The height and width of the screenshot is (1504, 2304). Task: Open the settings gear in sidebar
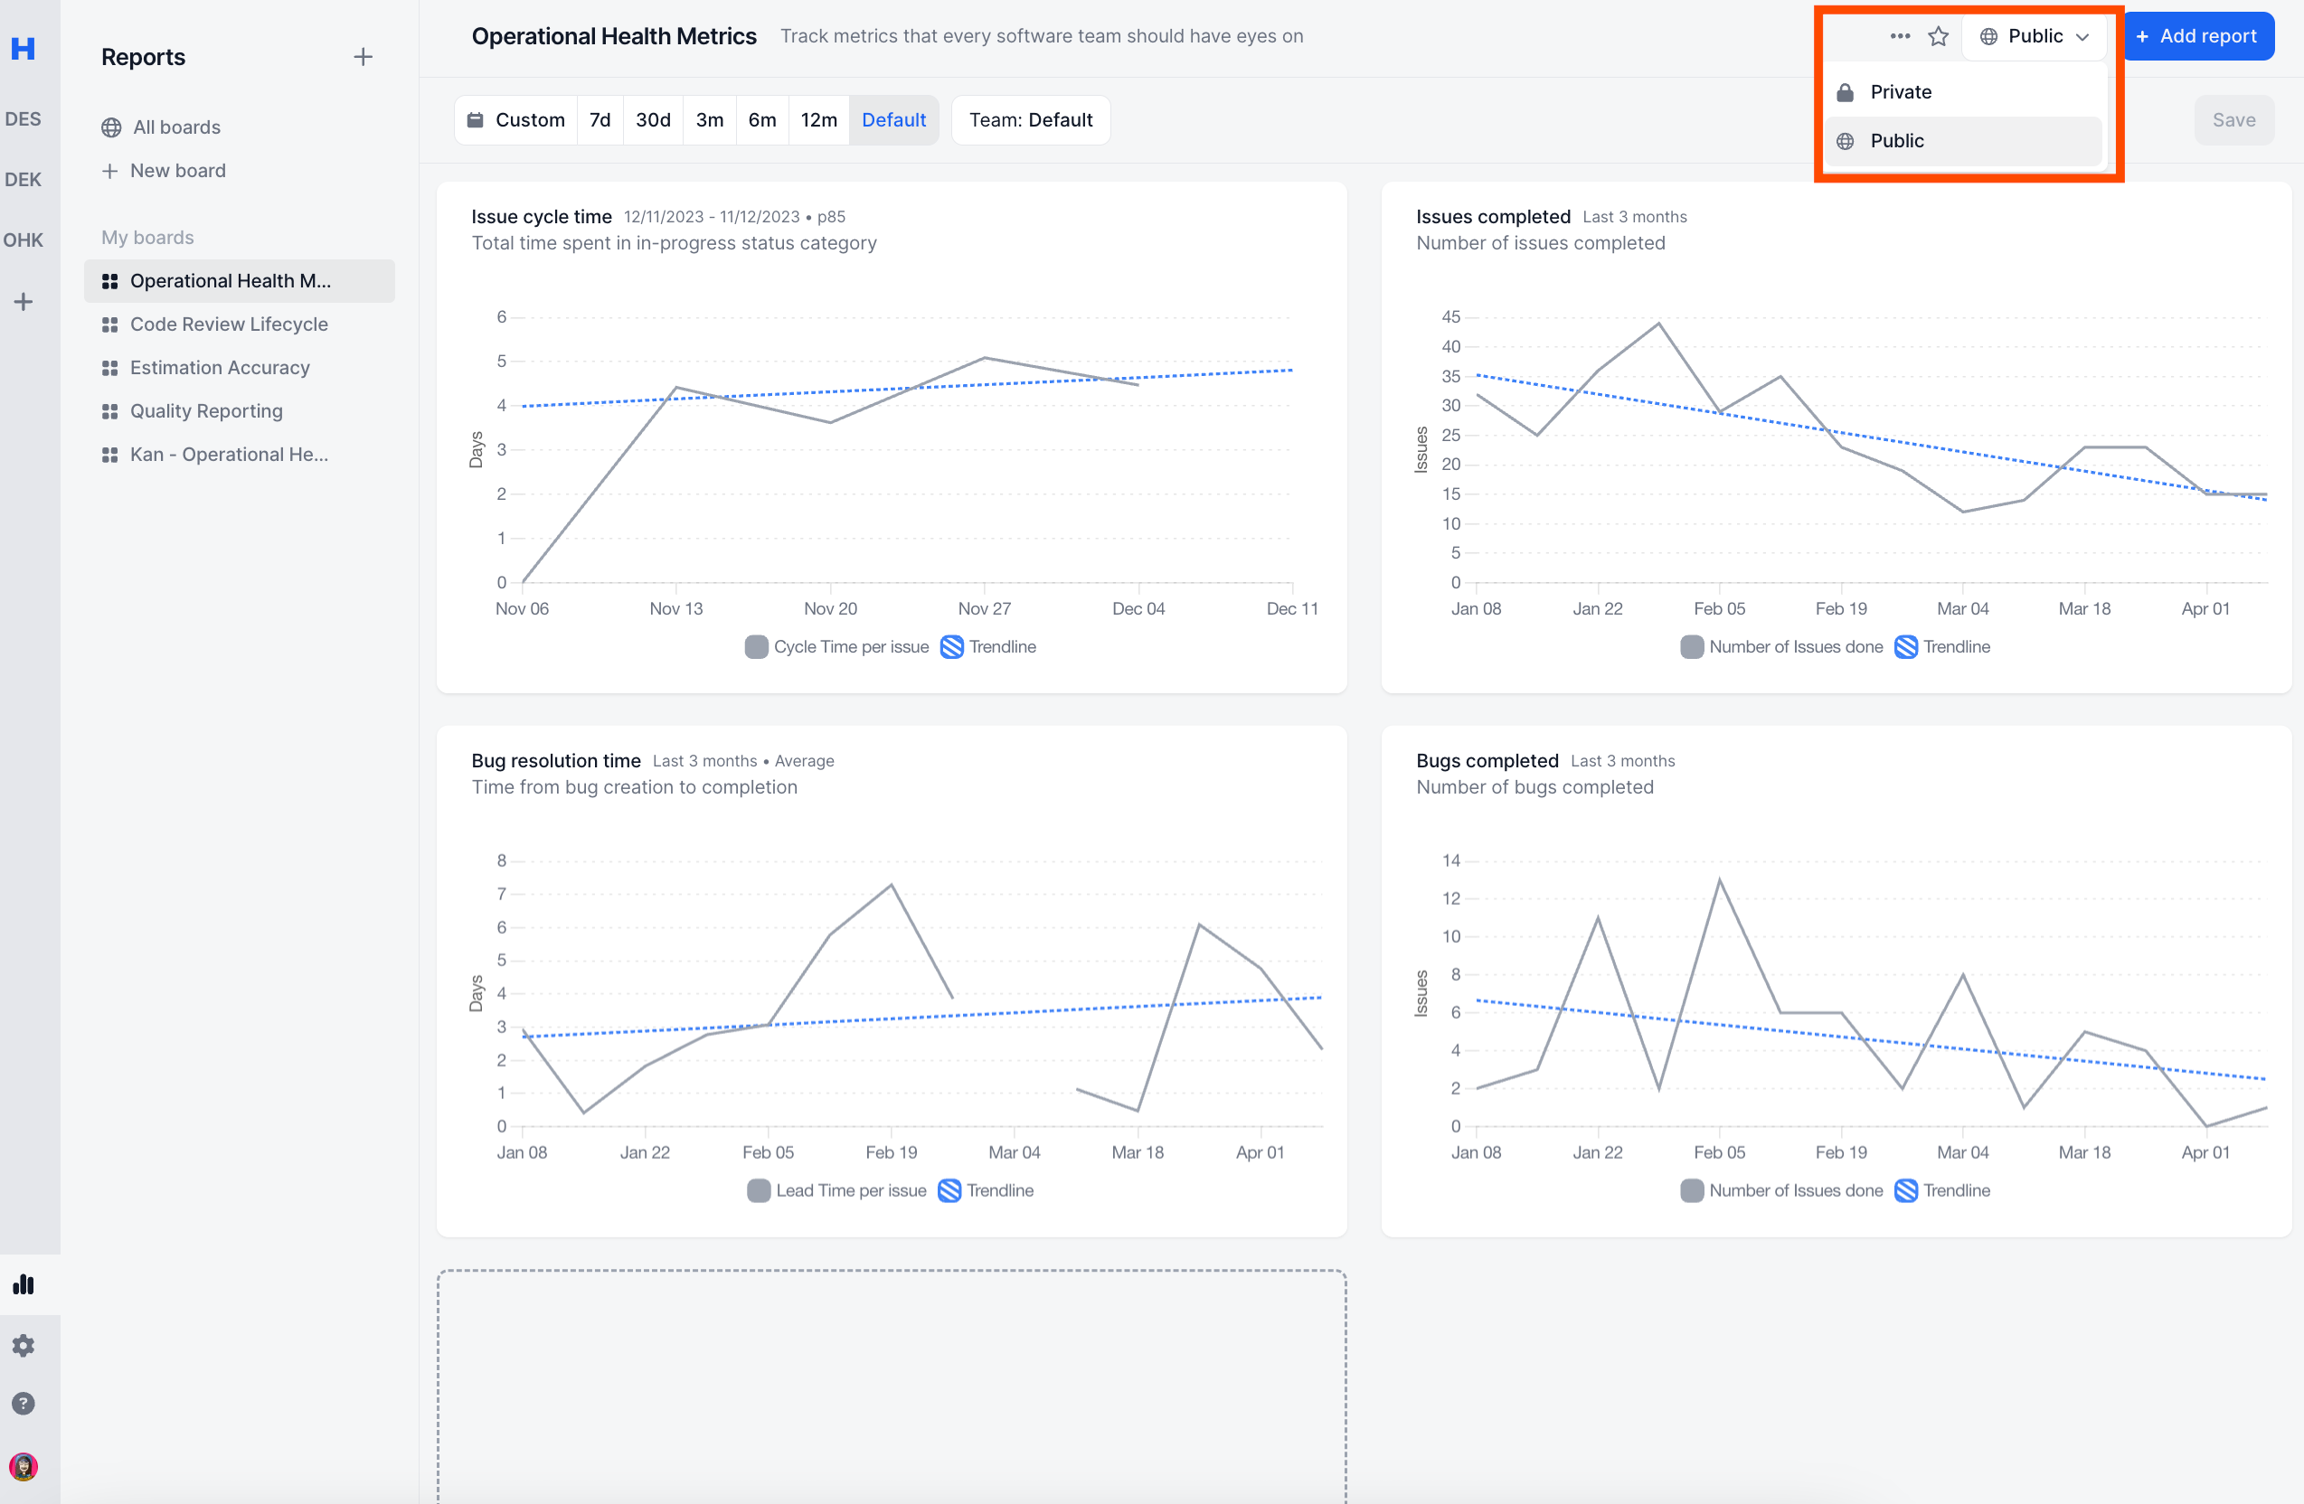tap(24, 1345)
